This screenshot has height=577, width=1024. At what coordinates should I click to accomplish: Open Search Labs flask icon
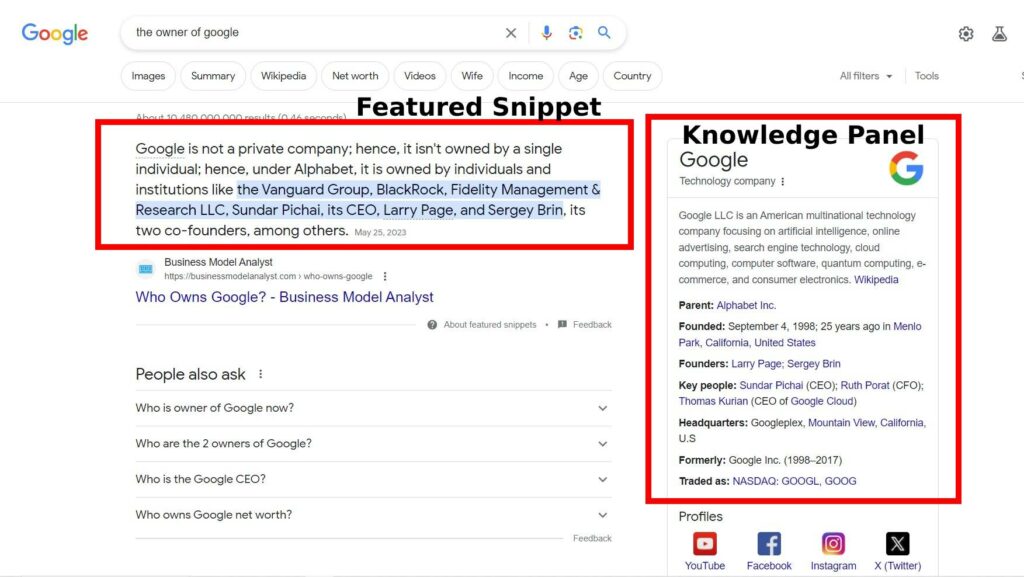click(999, 34)
